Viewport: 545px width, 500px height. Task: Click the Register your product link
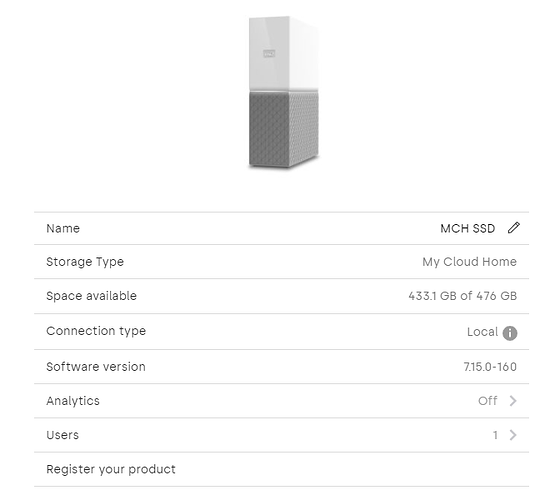[x=111, y=469]
